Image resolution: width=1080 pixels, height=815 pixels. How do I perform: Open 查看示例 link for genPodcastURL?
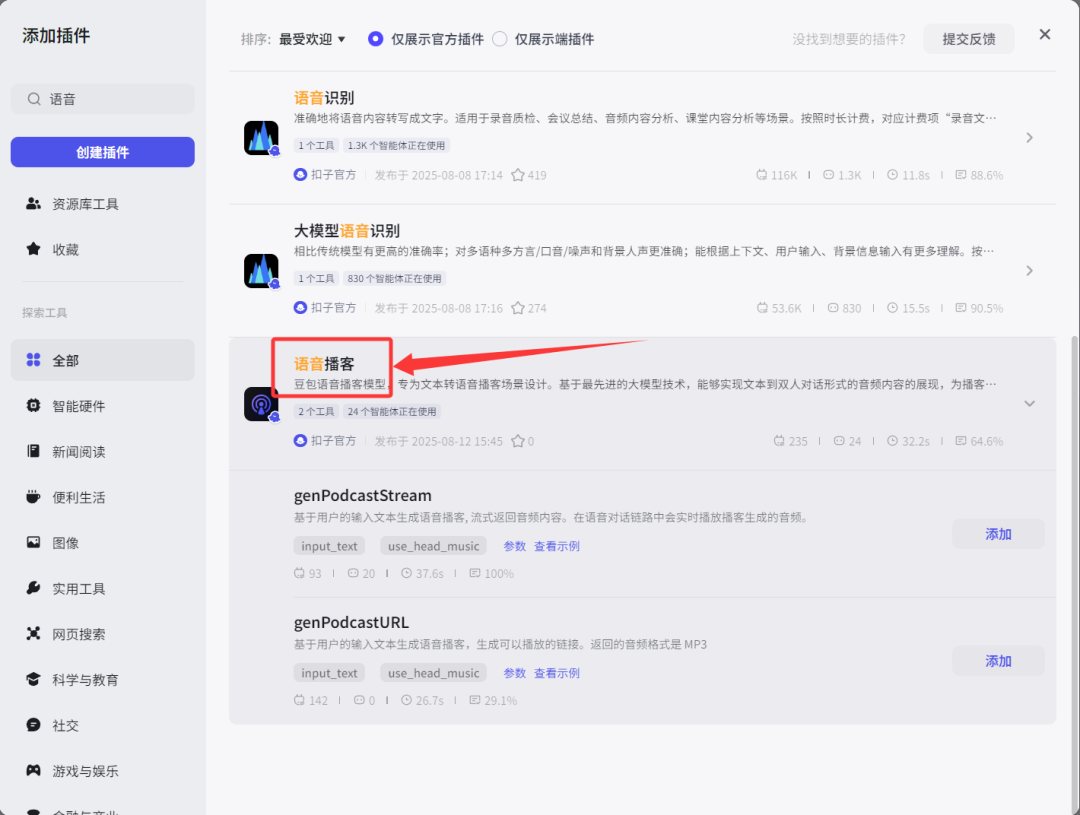[x=557, y=673]
